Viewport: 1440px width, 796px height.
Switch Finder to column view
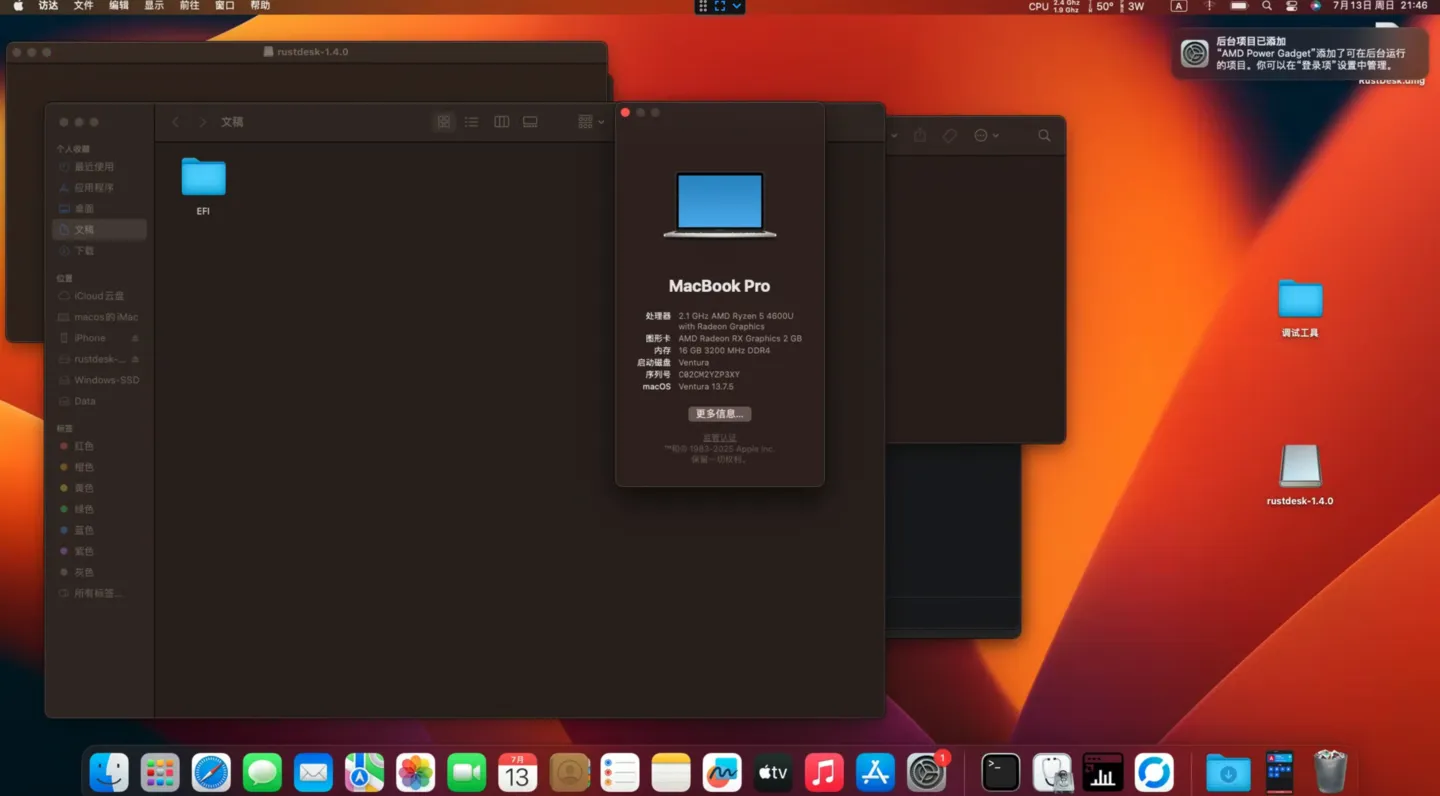501,122
